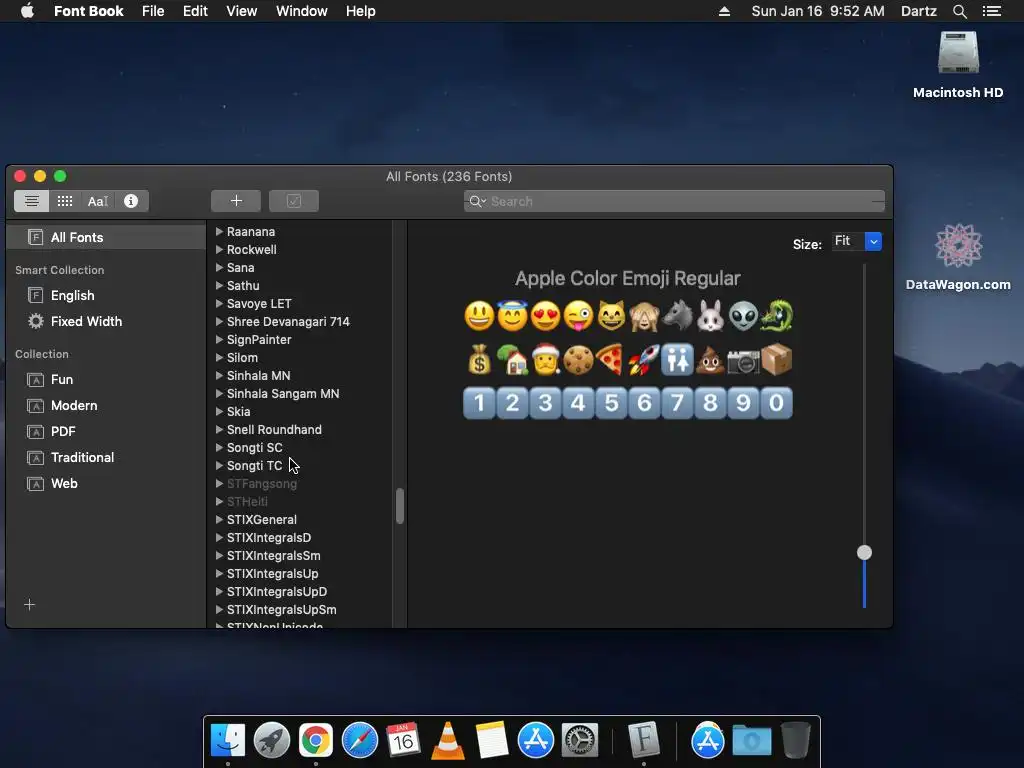Click the All Fonts icon

(35, 237)
